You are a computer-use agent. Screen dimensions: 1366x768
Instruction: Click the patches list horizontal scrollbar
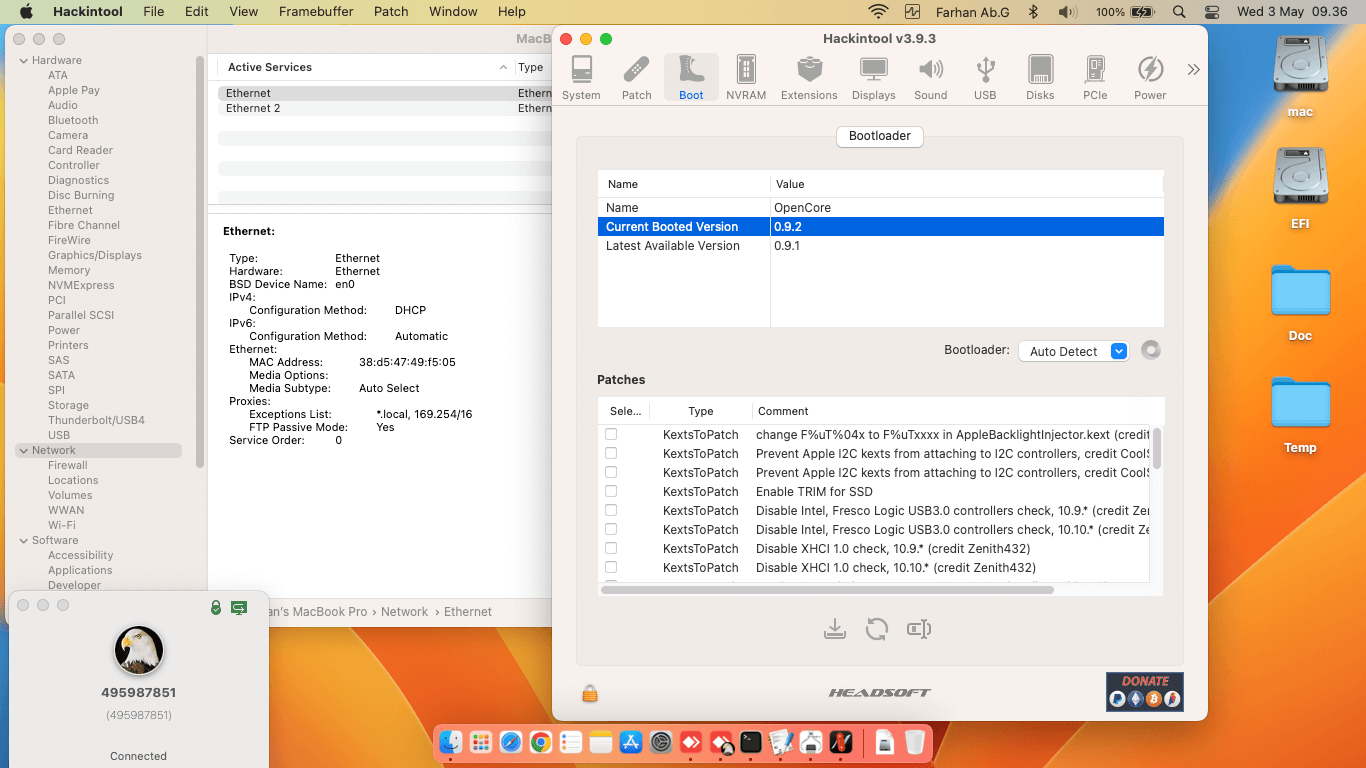point(827,590)
